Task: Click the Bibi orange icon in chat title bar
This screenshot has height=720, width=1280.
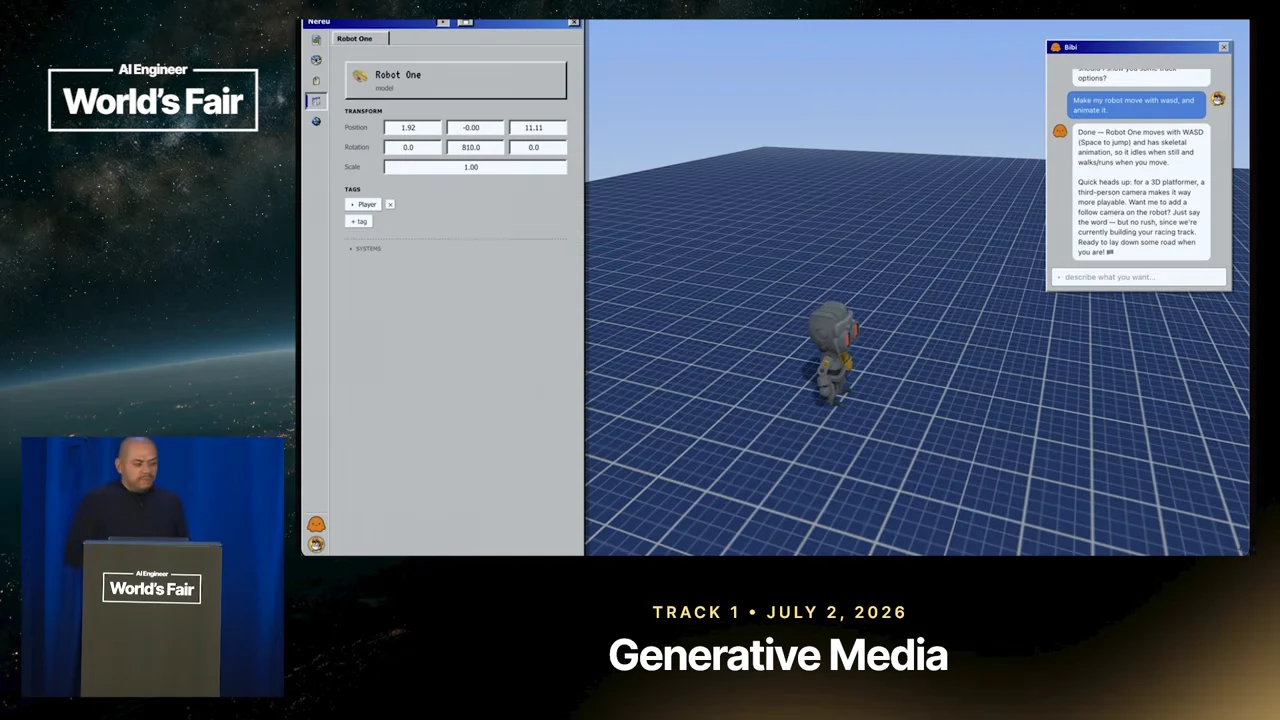Action: point(1055,47)
